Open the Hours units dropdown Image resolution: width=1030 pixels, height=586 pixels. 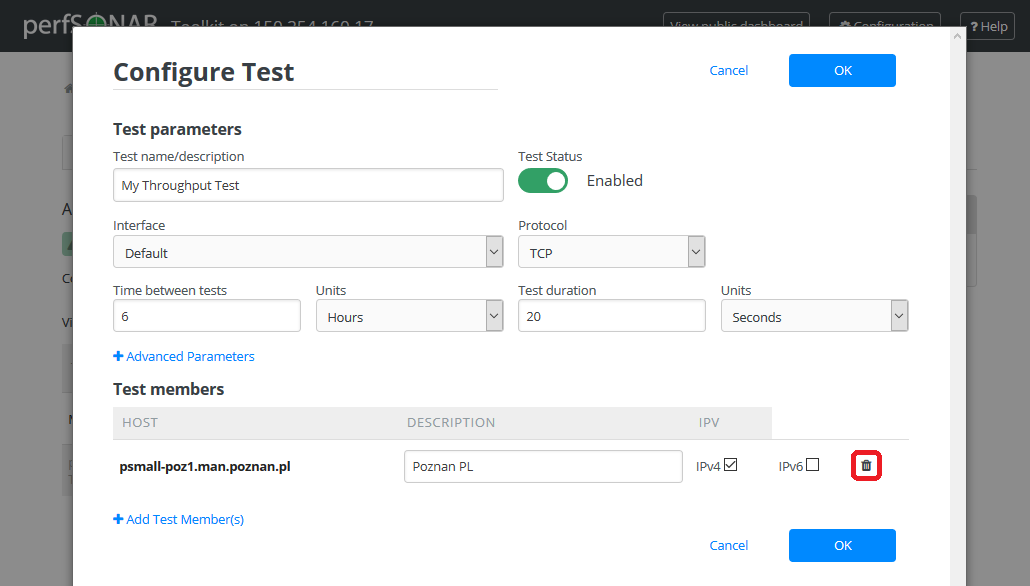pyautogui.click(x=409, y=316)
